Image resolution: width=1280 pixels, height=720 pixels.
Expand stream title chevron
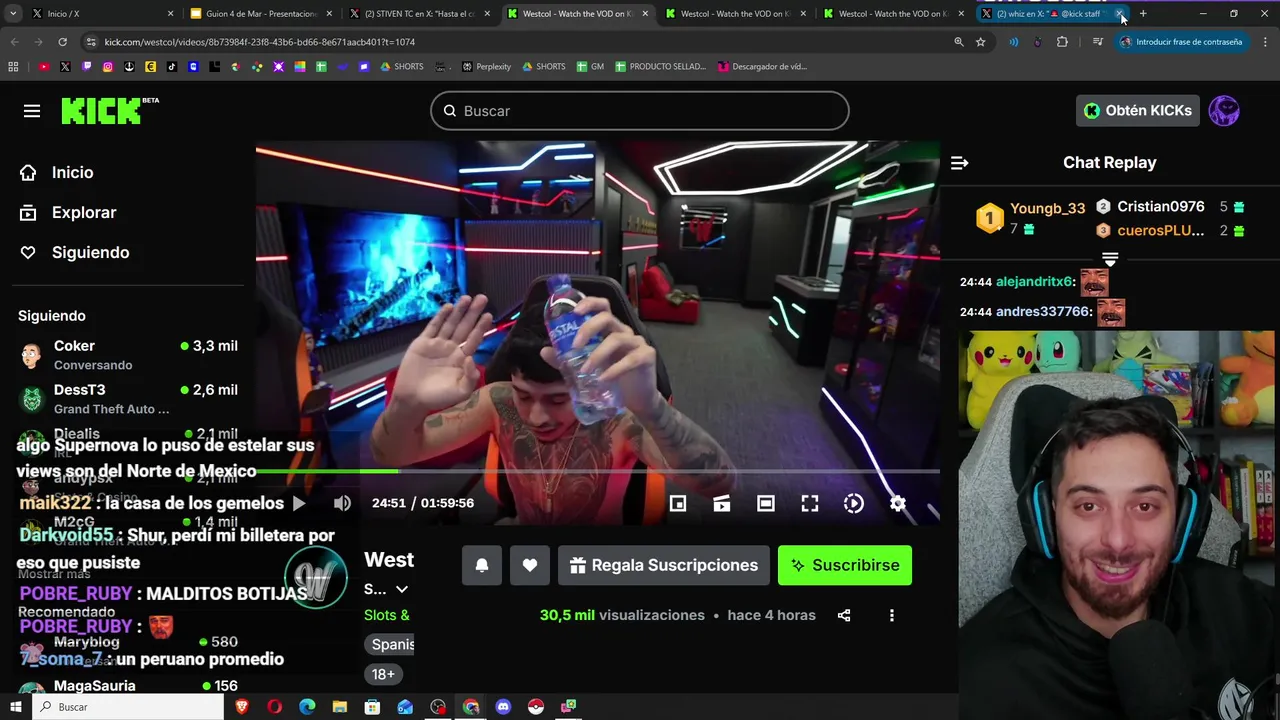pyautogui.click(x=402, y=589)
